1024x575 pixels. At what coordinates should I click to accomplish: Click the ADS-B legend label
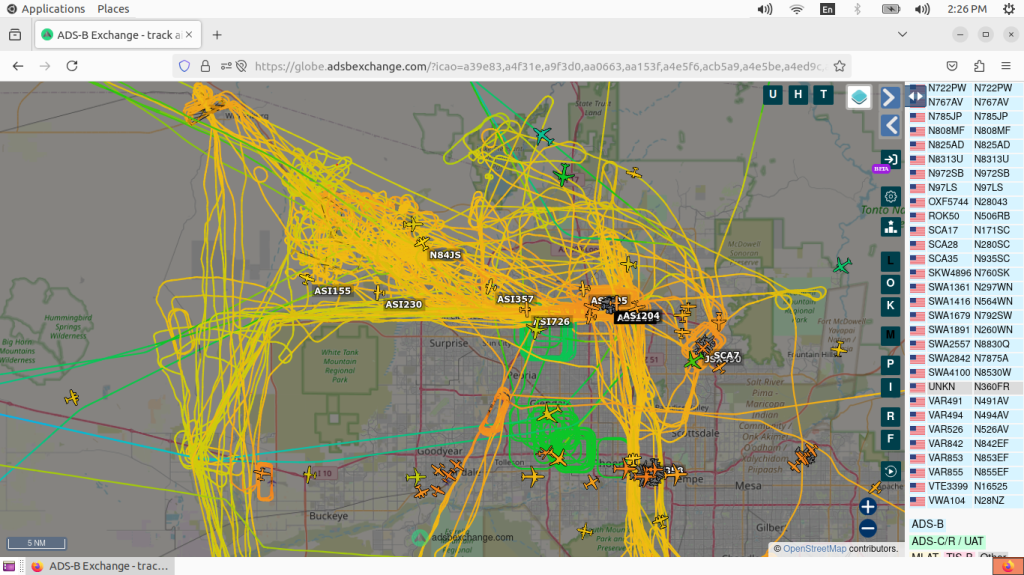(927, 524)
